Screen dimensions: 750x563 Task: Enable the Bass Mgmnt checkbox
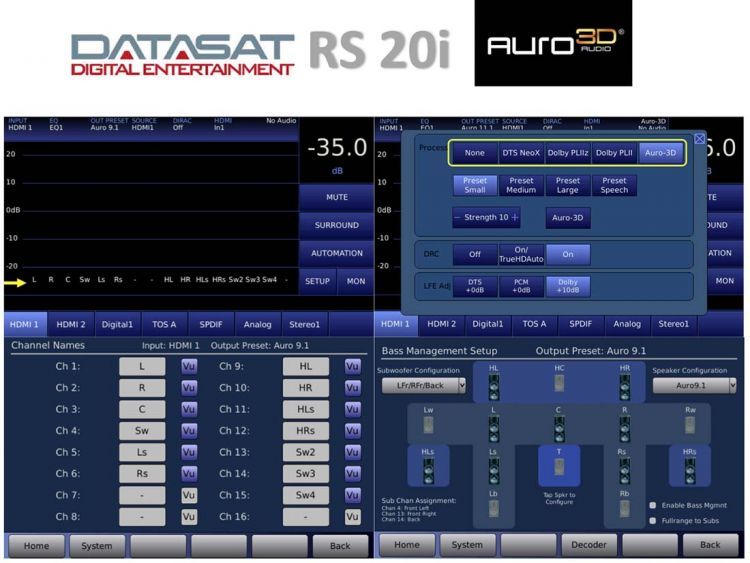(x=653, y=506)
